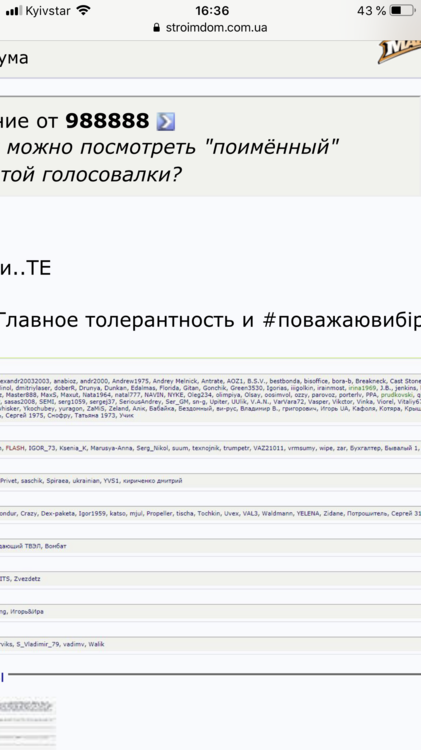Screen dimensions: 421x750
Task: Open voter profile кириченко дмитрий
Action: tap(153, 481)
